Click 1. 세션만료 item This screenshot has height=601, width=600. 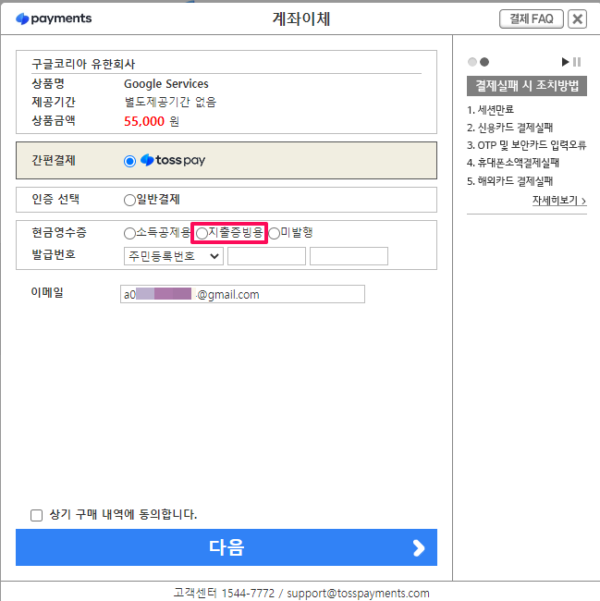[x=490, y=110]
